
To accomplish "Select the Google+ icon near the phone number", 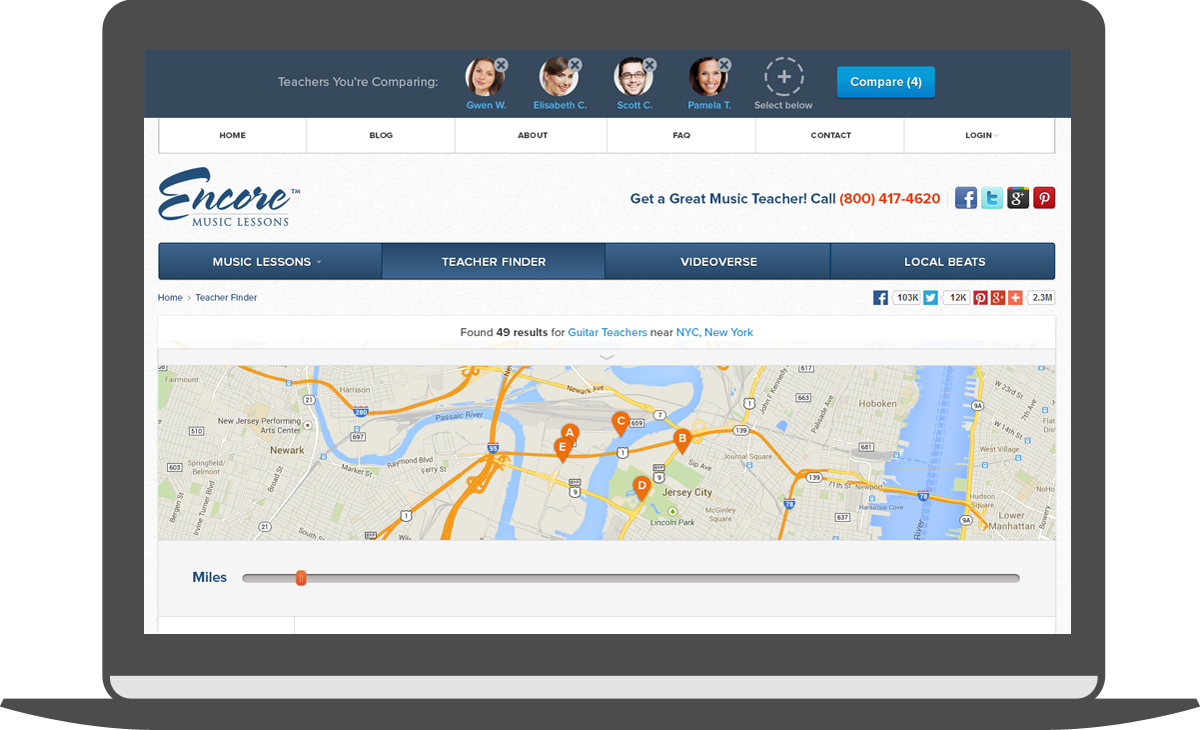I will (x=1017, y=198).
